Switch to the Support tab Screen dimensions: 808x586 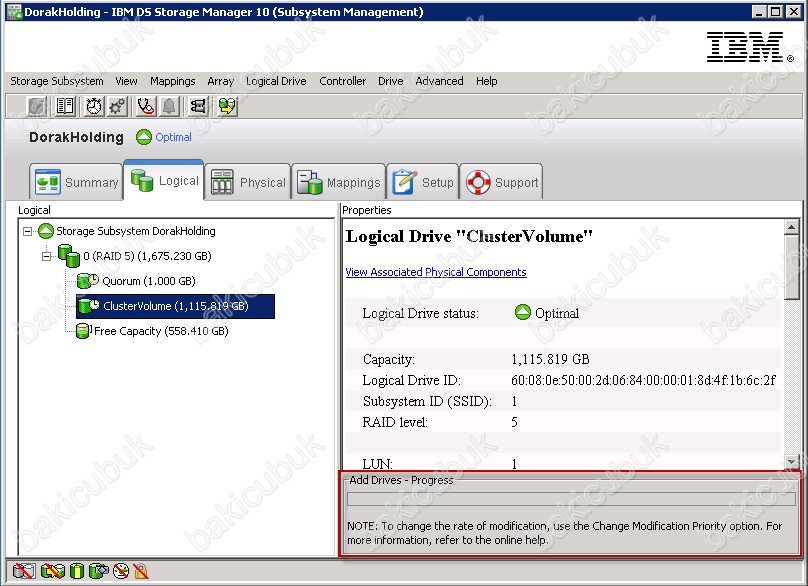point(501,182)
